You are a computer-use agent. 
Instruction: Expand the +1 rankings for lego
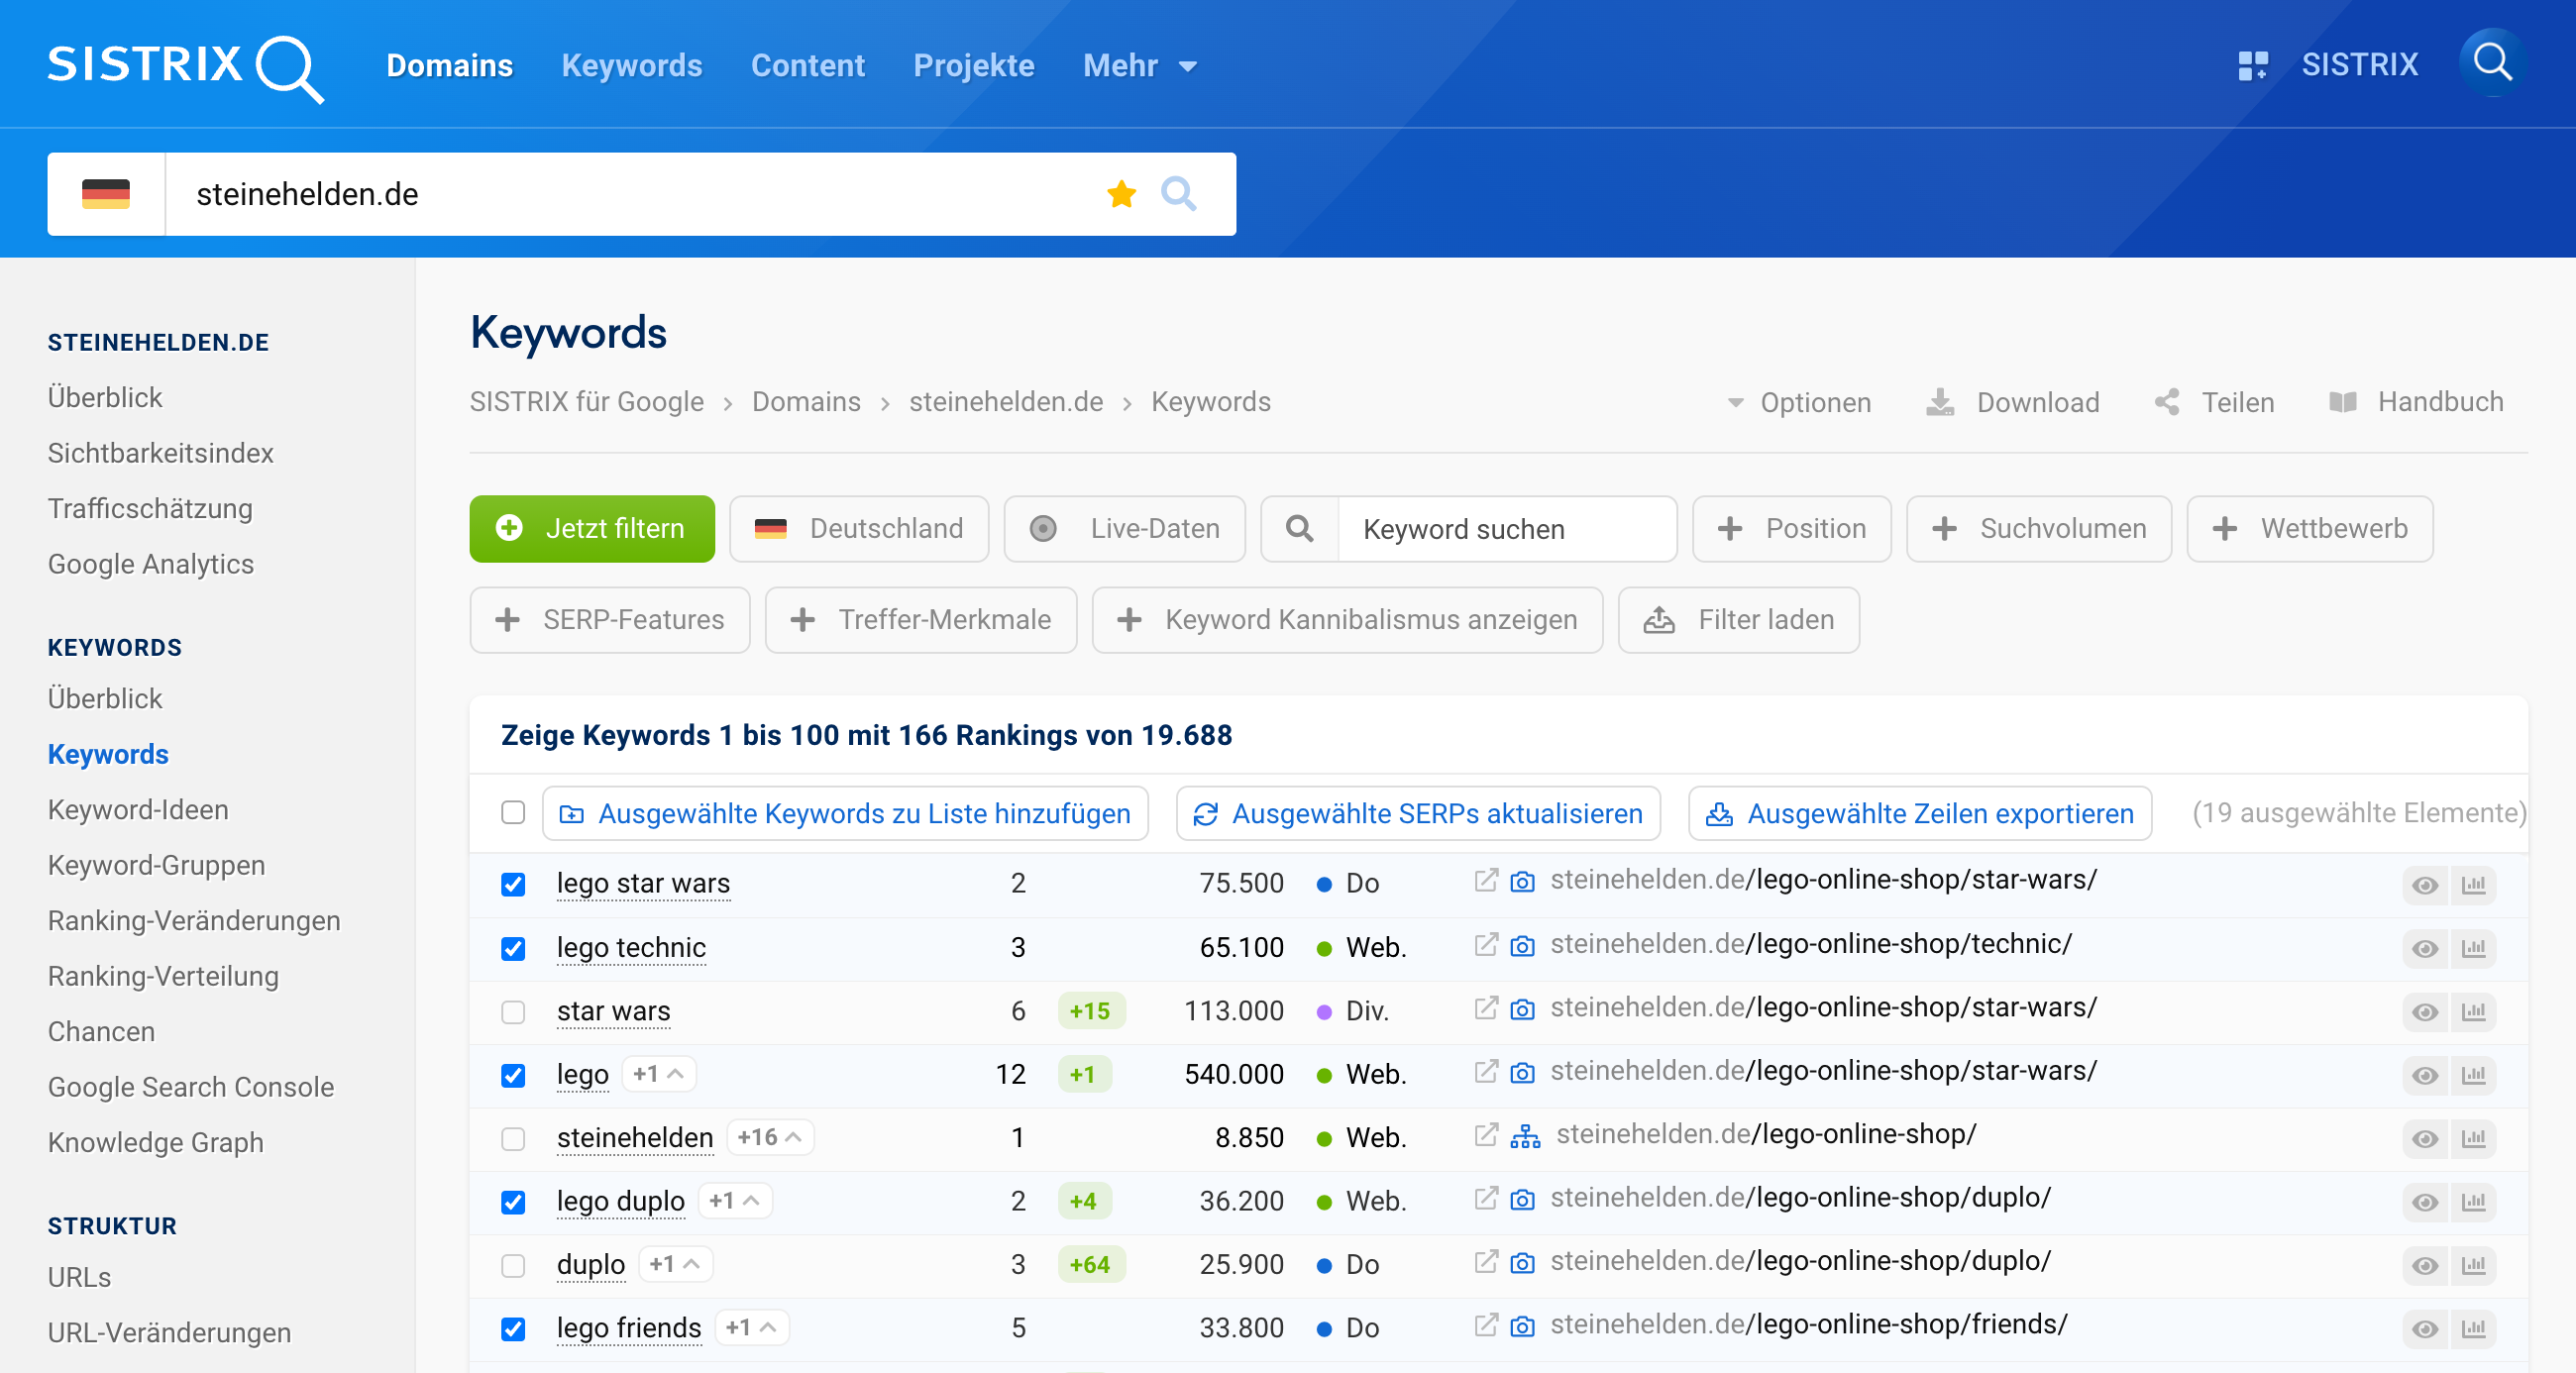[659, 1074]
